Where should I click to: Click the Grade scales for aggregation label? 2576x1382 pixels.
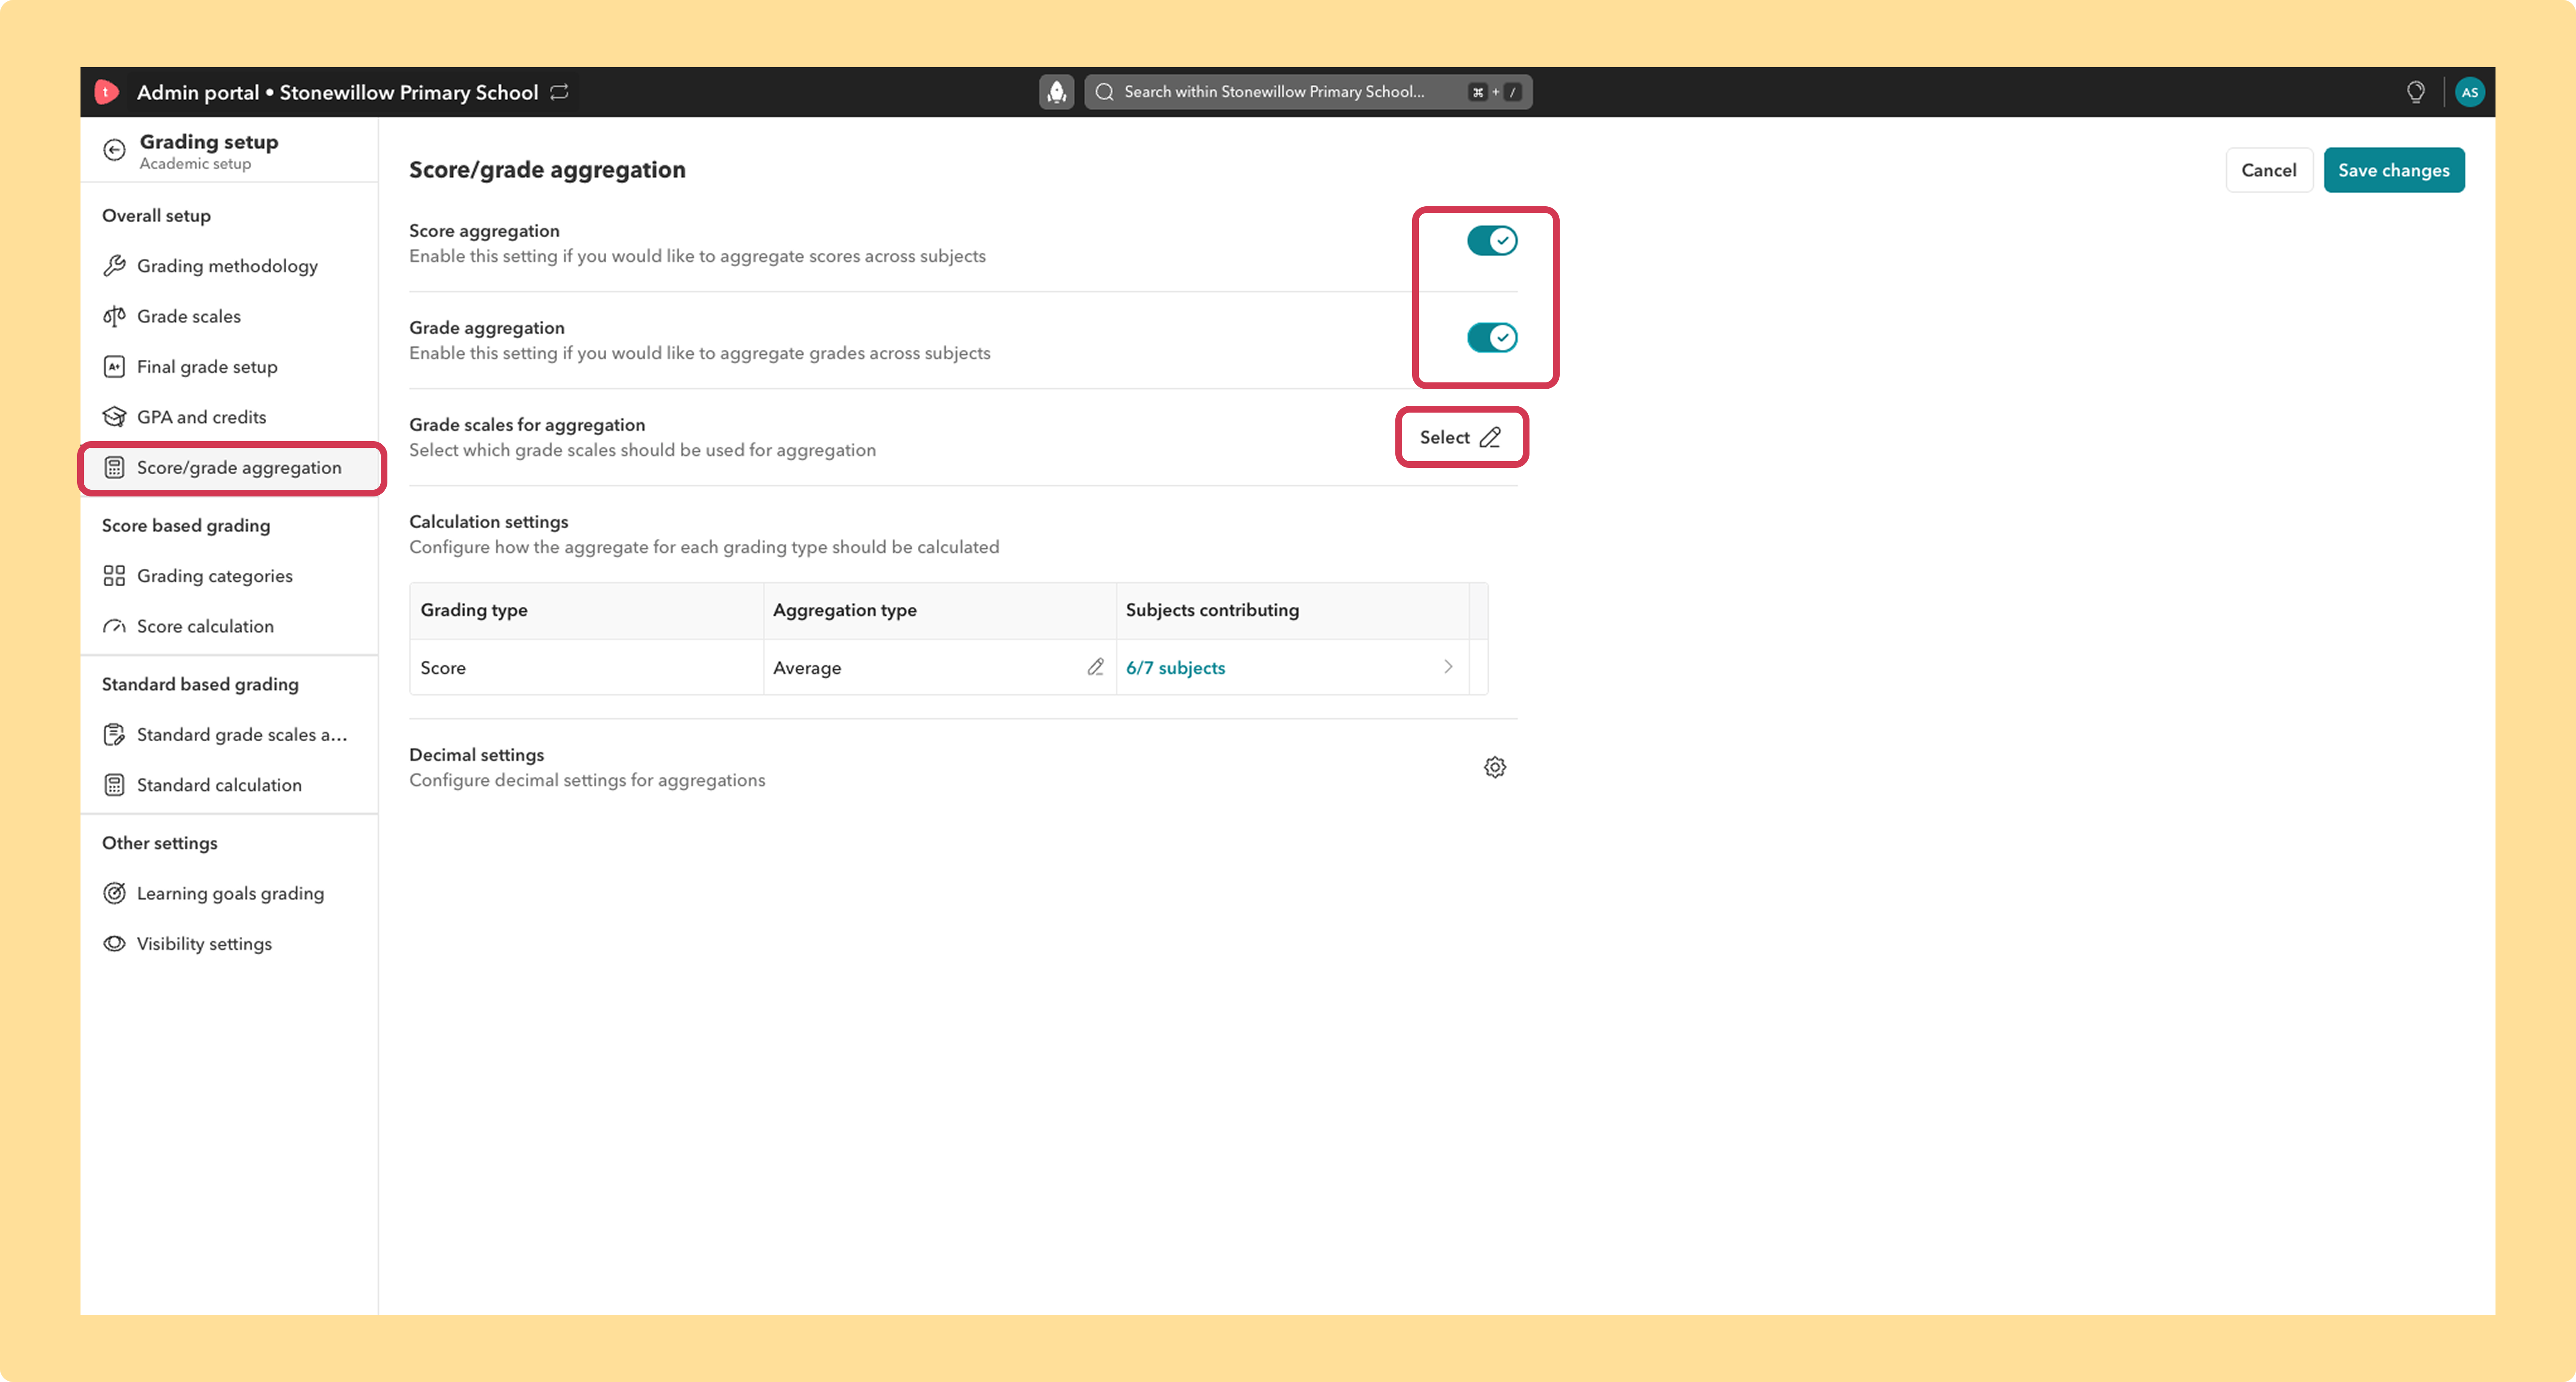click(527, 425)
